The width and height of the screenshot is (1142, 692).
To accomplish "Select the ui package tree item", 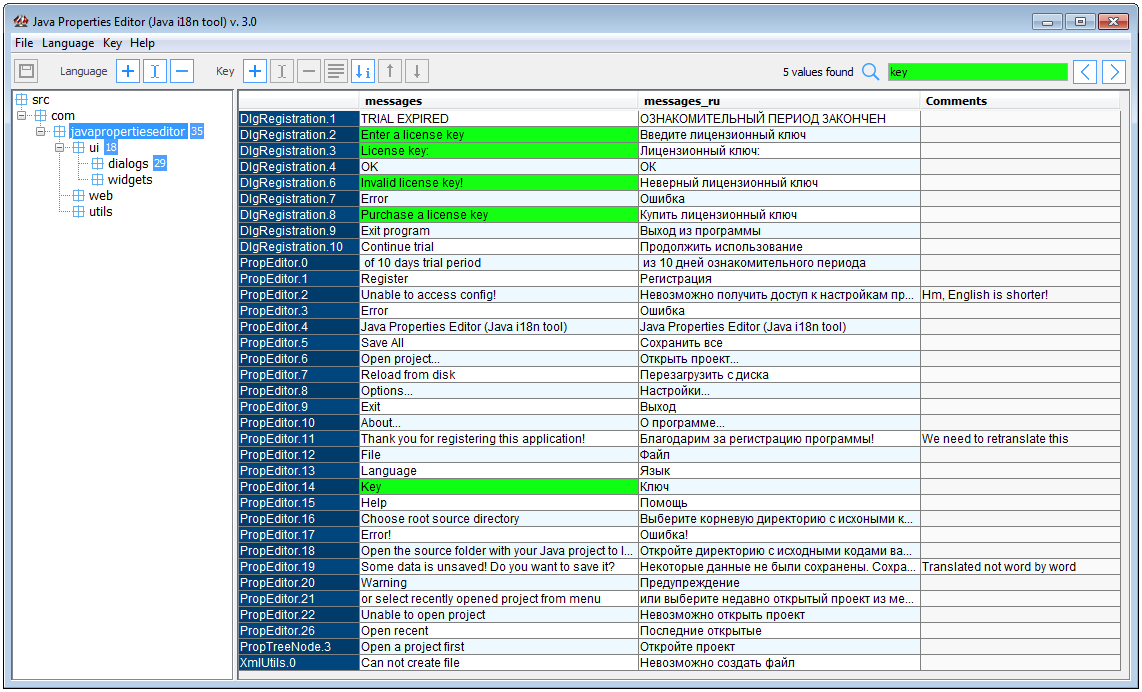I will click(94, 148).
